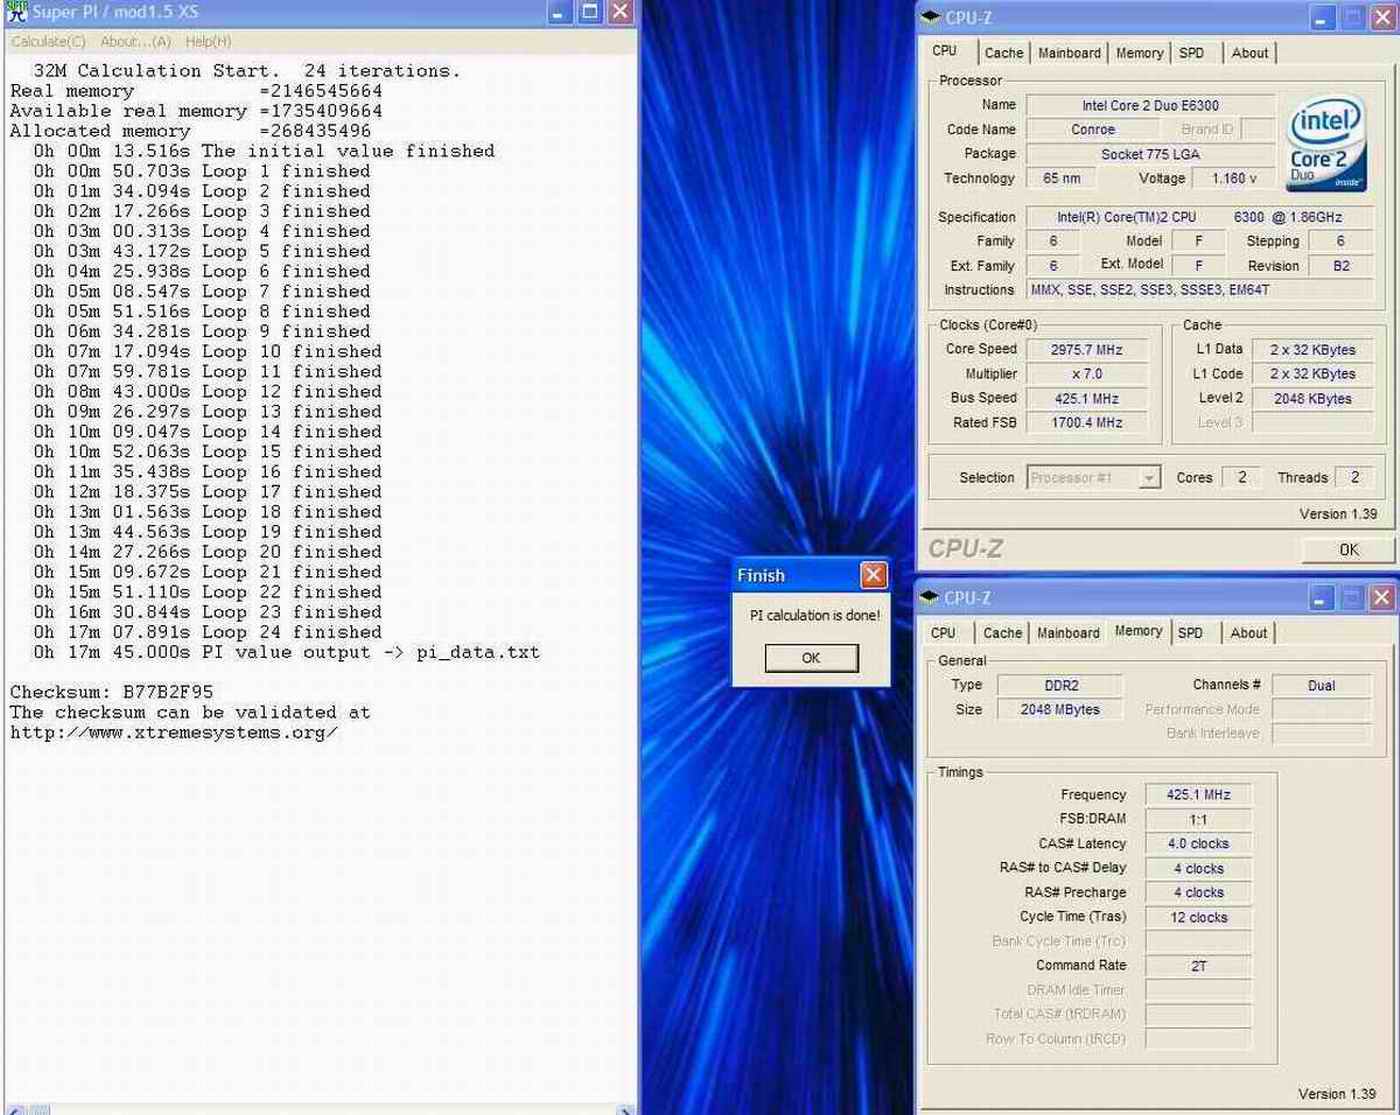This screenshot has height=1115, width=1400.
Task: Click the Code Name value 'Conroe'
Action: click(x=1092, y=129)
